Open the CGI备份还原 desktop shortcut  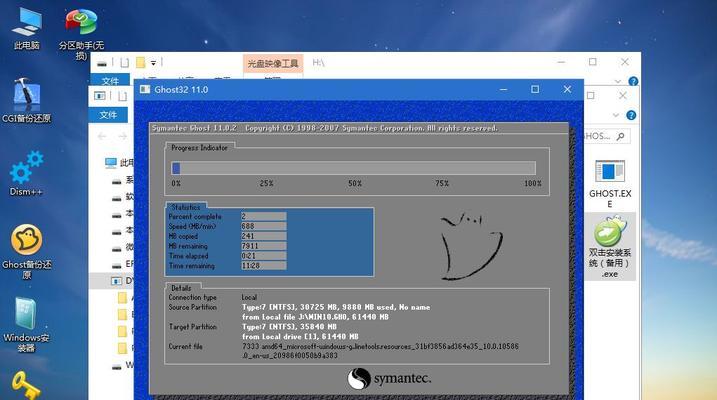[26, 98]
